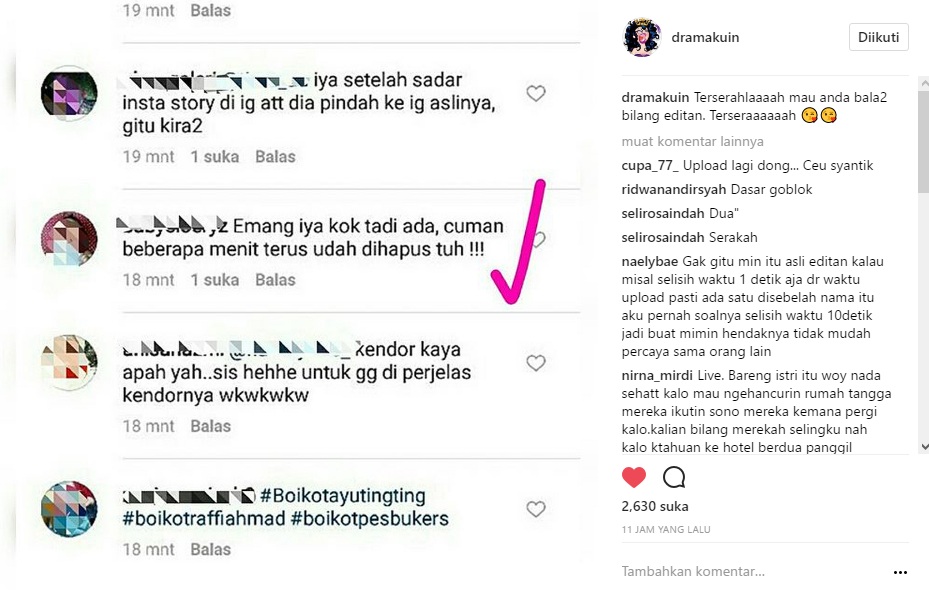Viewport: 929px width, 596px height.
Task: Expand 'muat komentar lainnya' comments
Action: click(692, 142)
